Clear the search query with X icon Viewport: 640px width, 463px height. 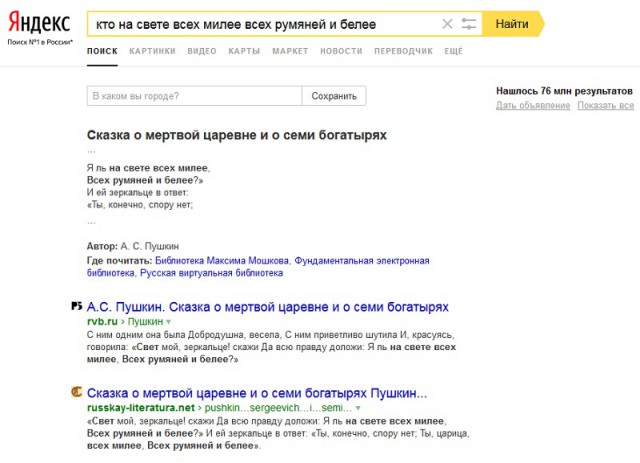click(447, 24)
